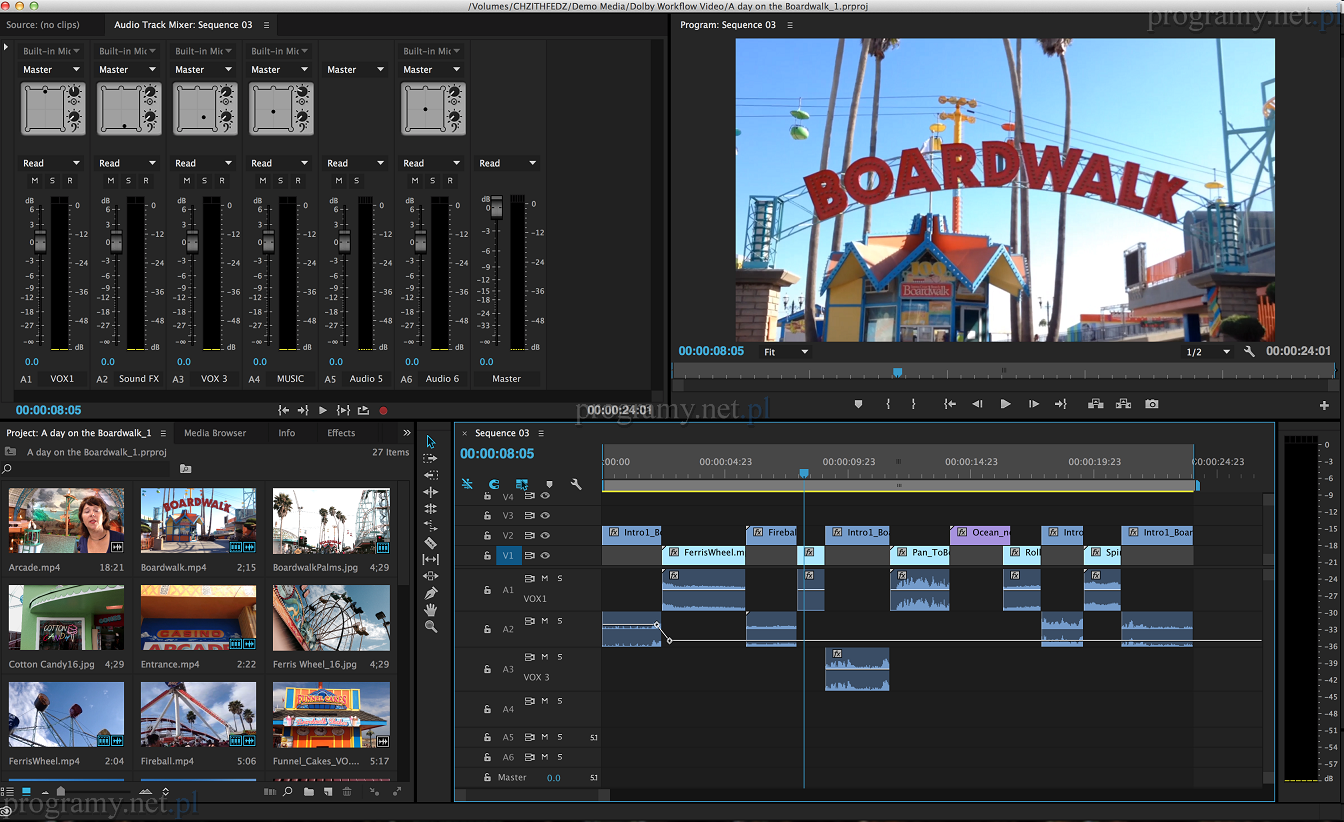Click the A1 VOX1 volume fader
The image size is (1344, 822).
[x=39, y=243]
